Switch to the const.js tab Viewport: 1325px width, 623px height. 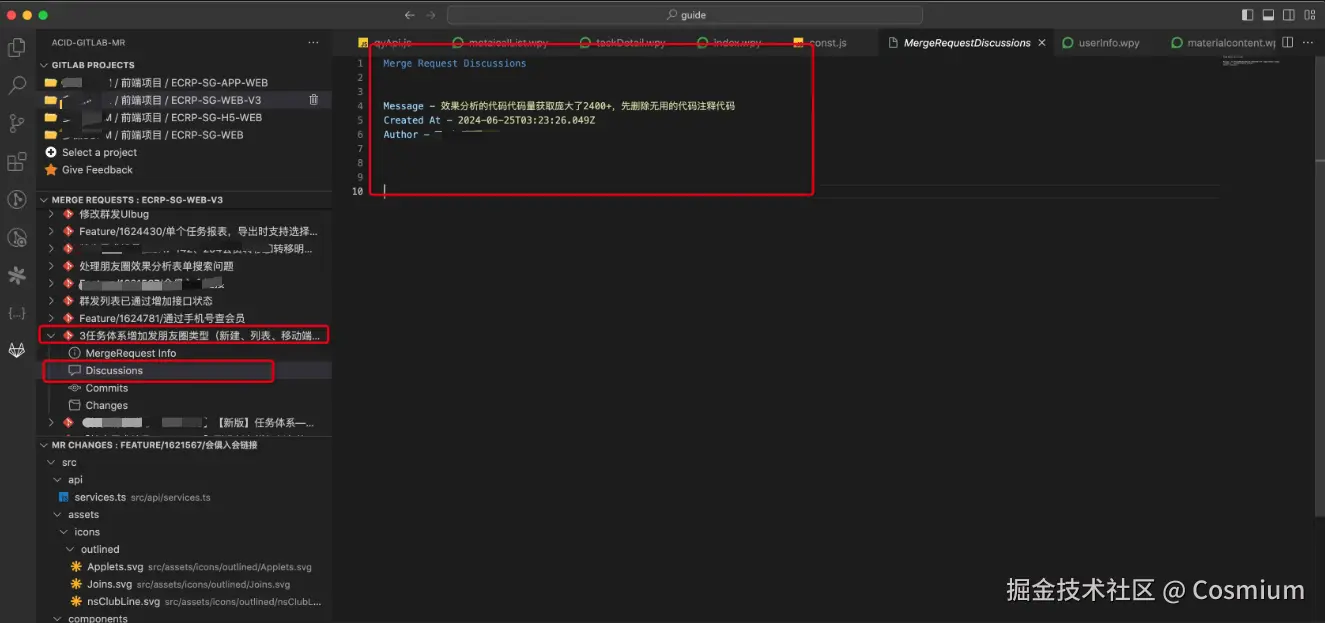(x=828, y=43)
